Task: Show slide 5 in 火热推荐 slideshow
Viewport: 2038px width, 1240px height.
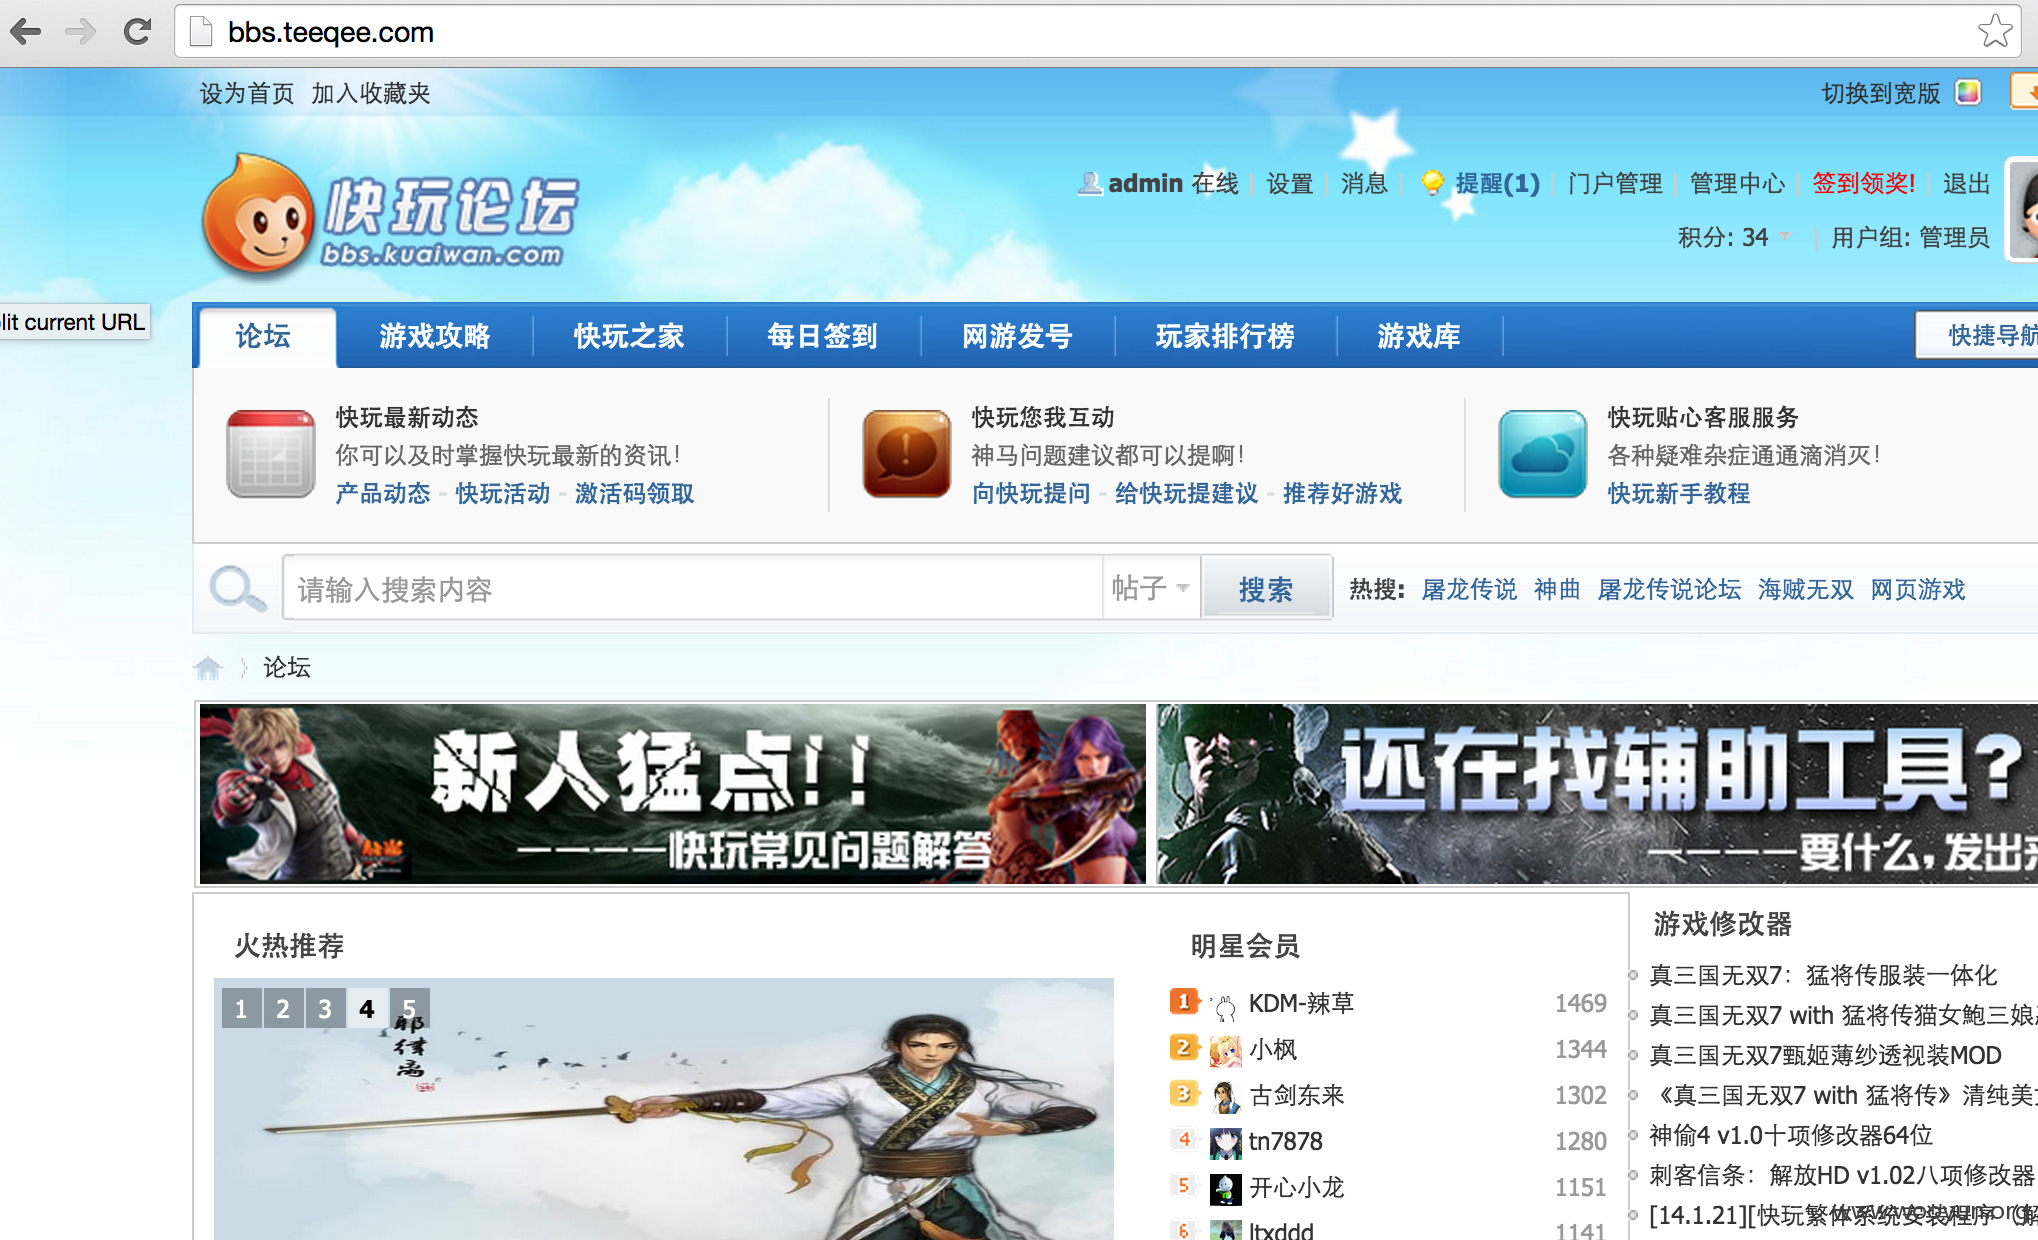Action: pos(409,1008)
